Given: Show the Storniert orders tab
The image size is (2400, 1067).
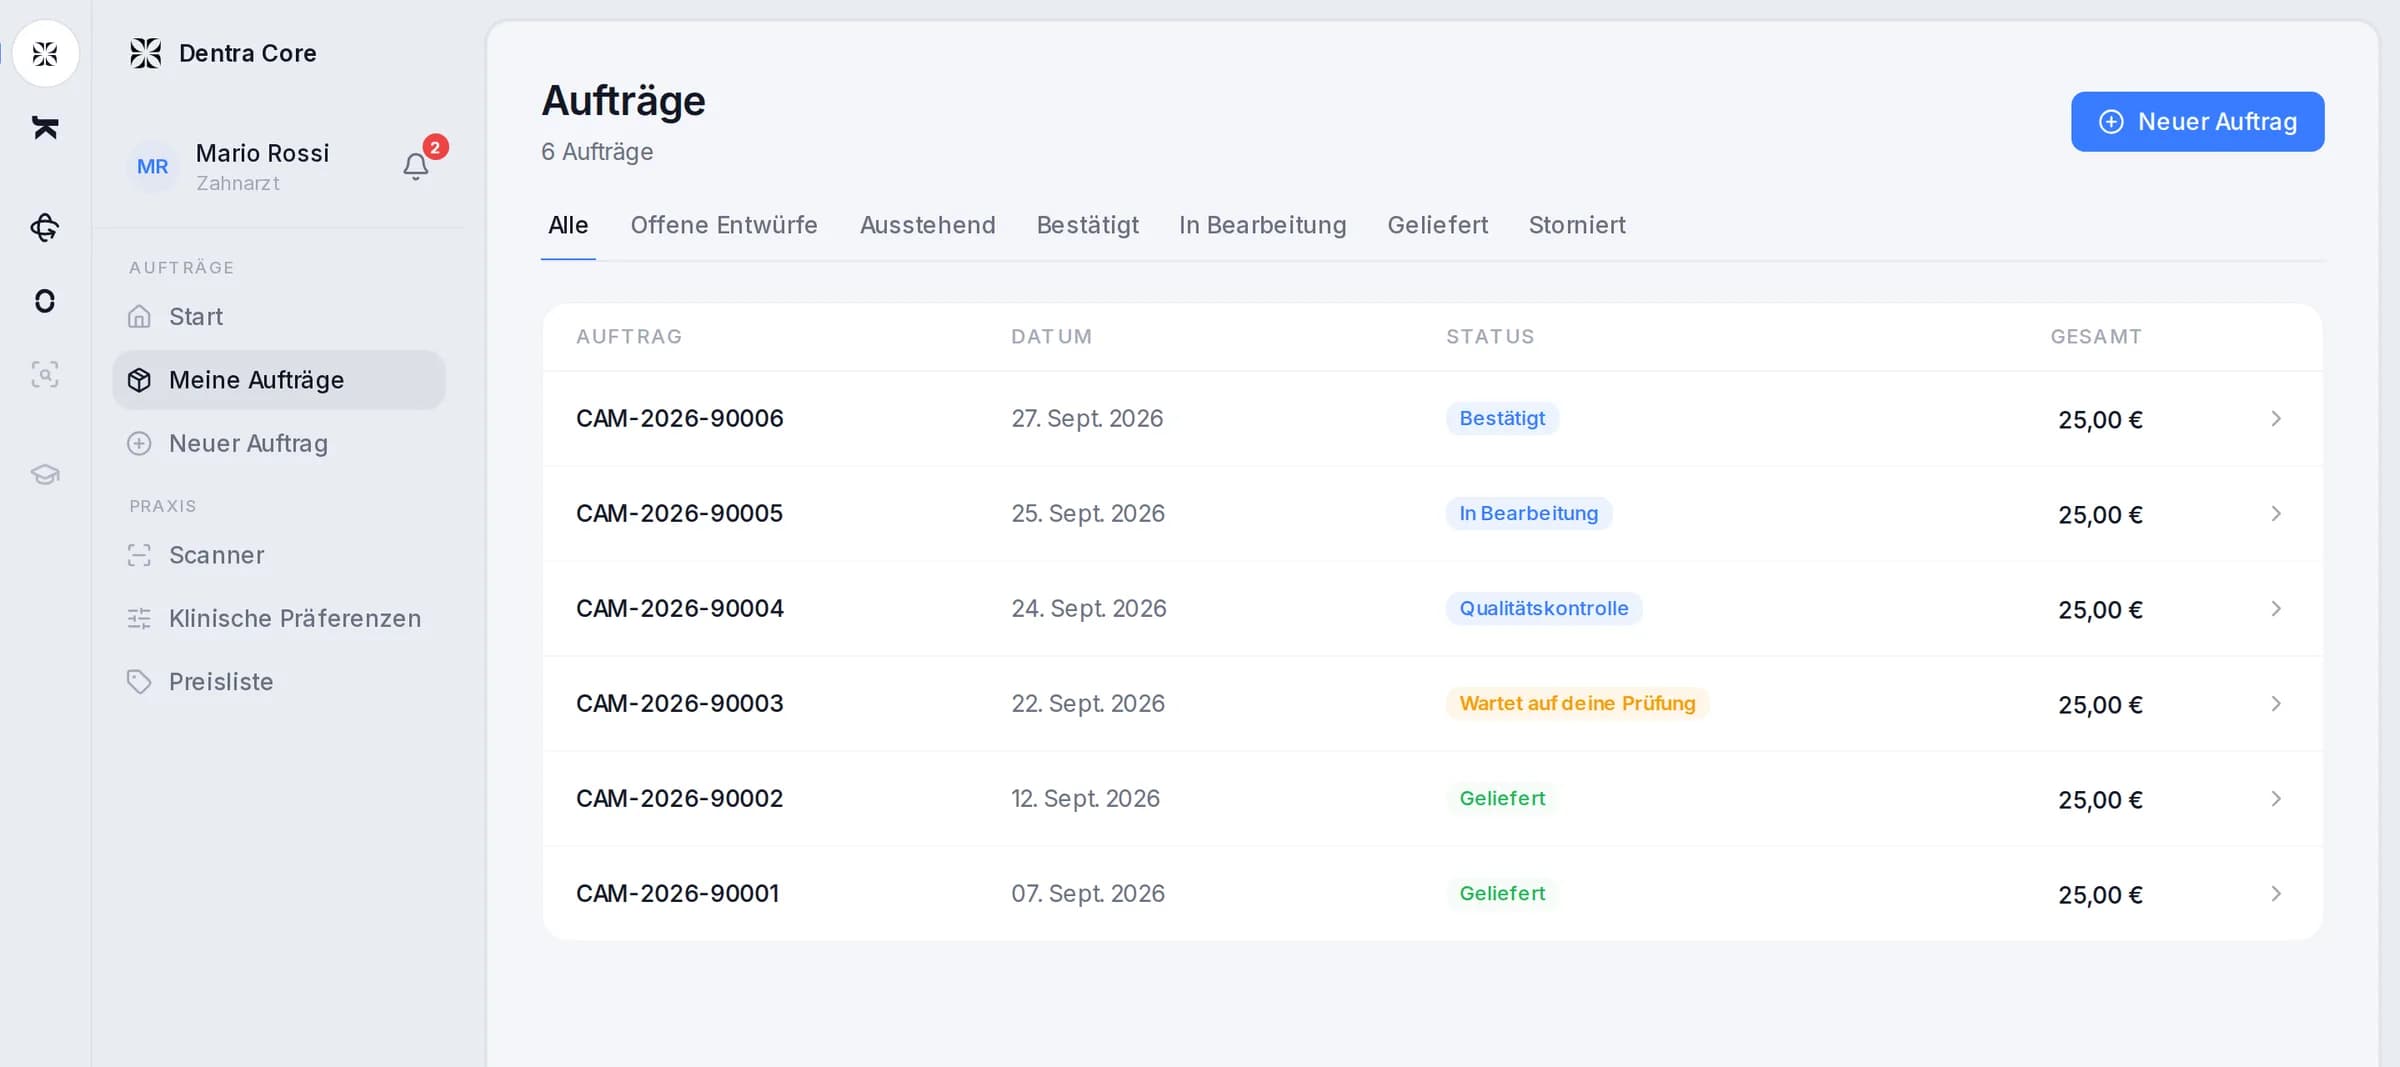Looking at the screenshot, I should click(1577, 225).
